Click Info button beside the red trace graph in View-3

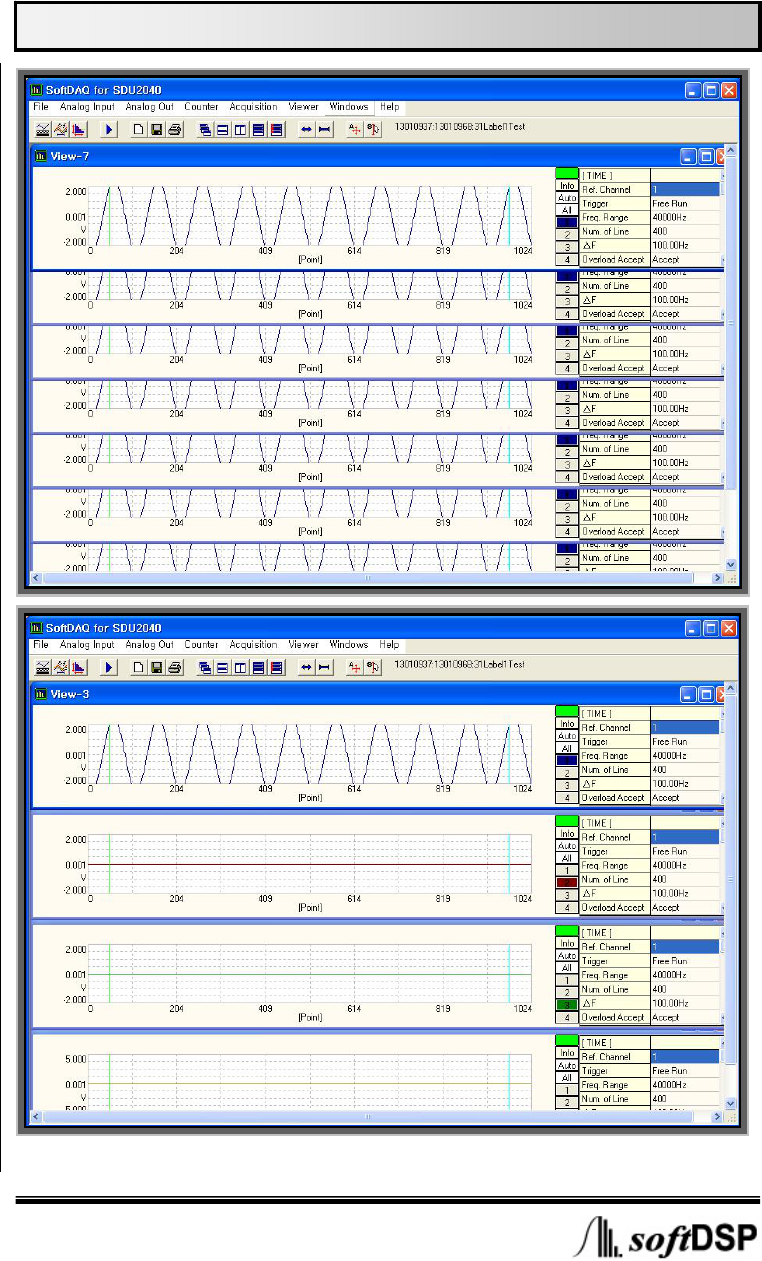pos(567,834)
